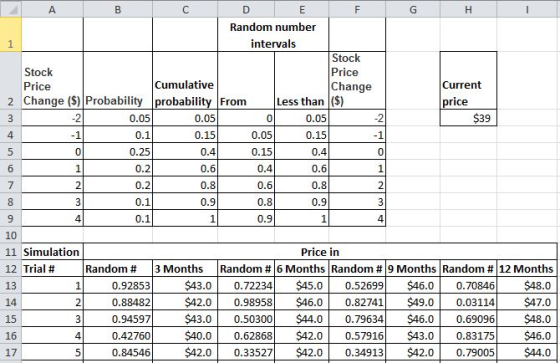Select 'From' value 0.9 in row 9

pyautogui.click(x=246, y=218)
